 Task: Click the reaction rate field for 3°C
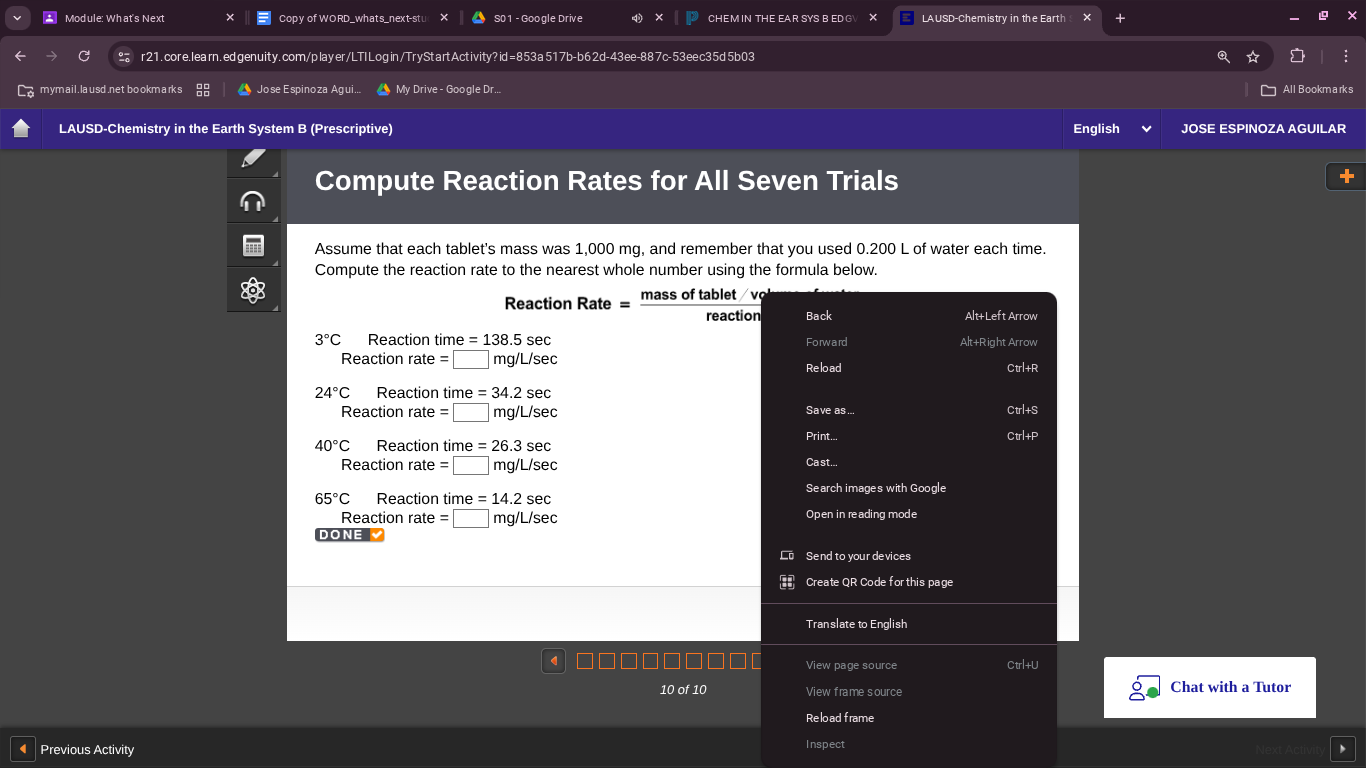pyautogui.click(x=470, y=359)
